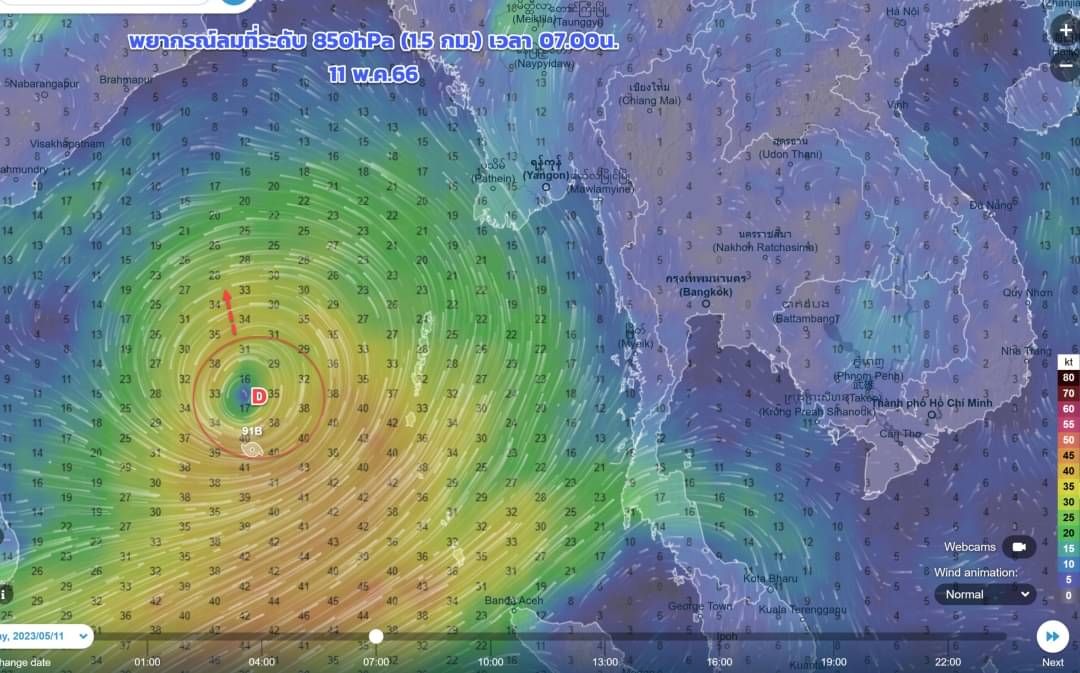Jump to 13:00 on the timeline
This screenshot has height=673, width=1080.
pyautogui.click(x=605, y=661)
